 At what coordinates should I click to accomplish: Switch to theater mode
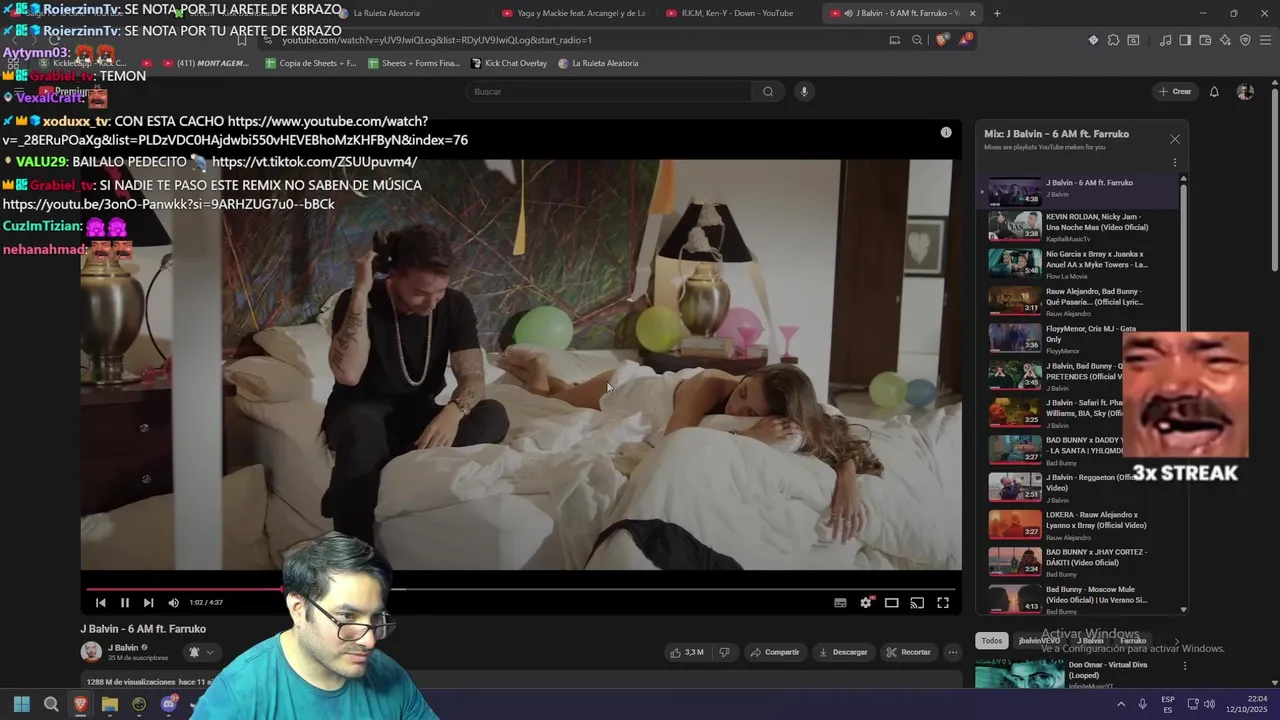[891, 603]
